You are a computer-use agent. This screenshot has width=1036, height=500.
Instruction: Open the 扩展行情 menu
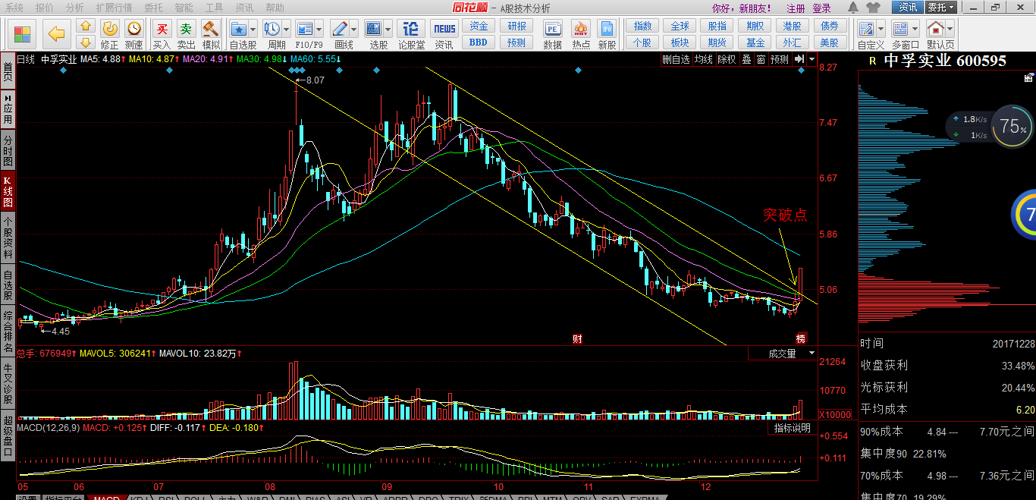(114, 8)
